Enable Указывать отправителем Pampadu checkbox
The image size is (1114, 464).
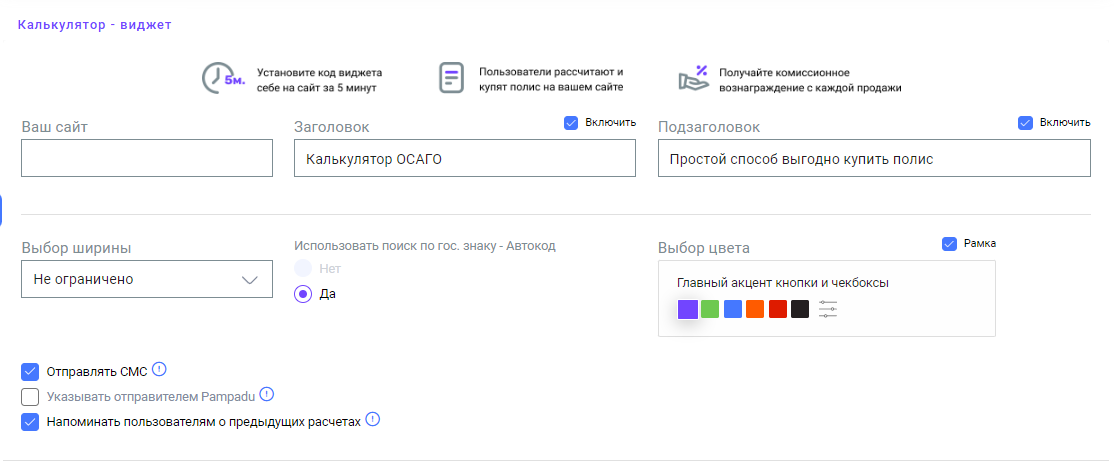[x=30, y=396]
